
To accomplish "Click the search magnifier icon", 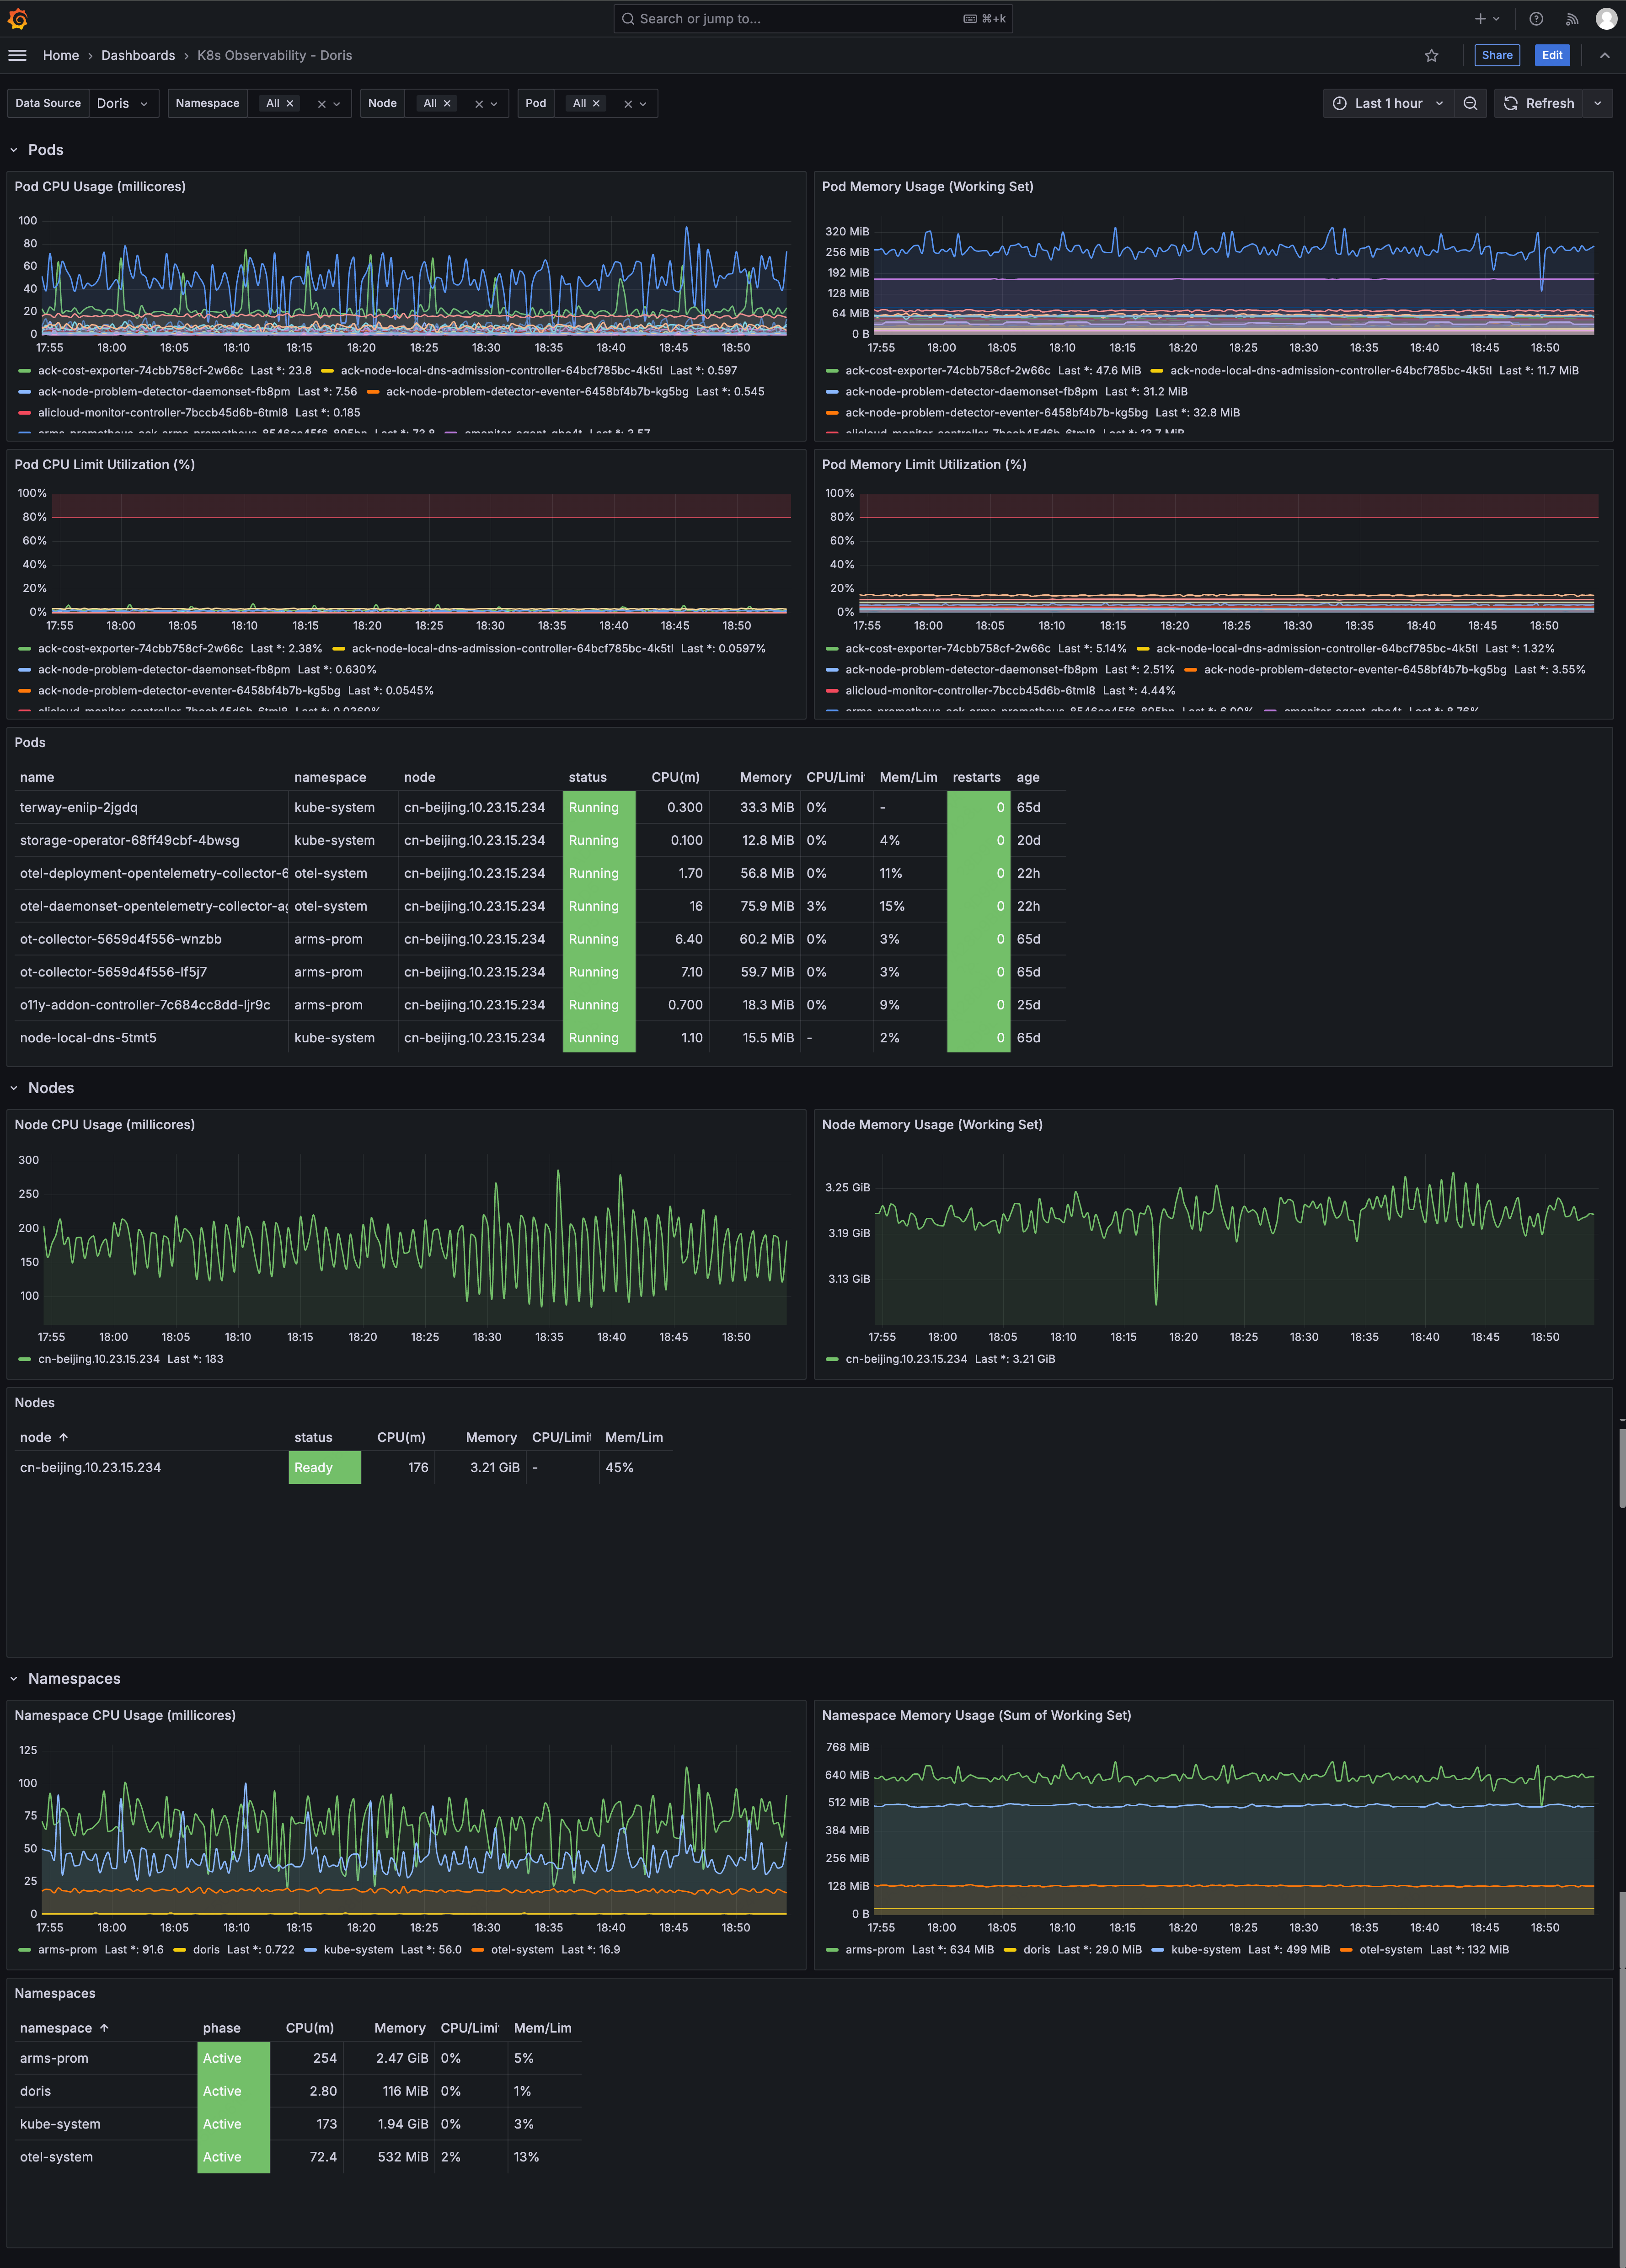I will [x=628, y=19].
